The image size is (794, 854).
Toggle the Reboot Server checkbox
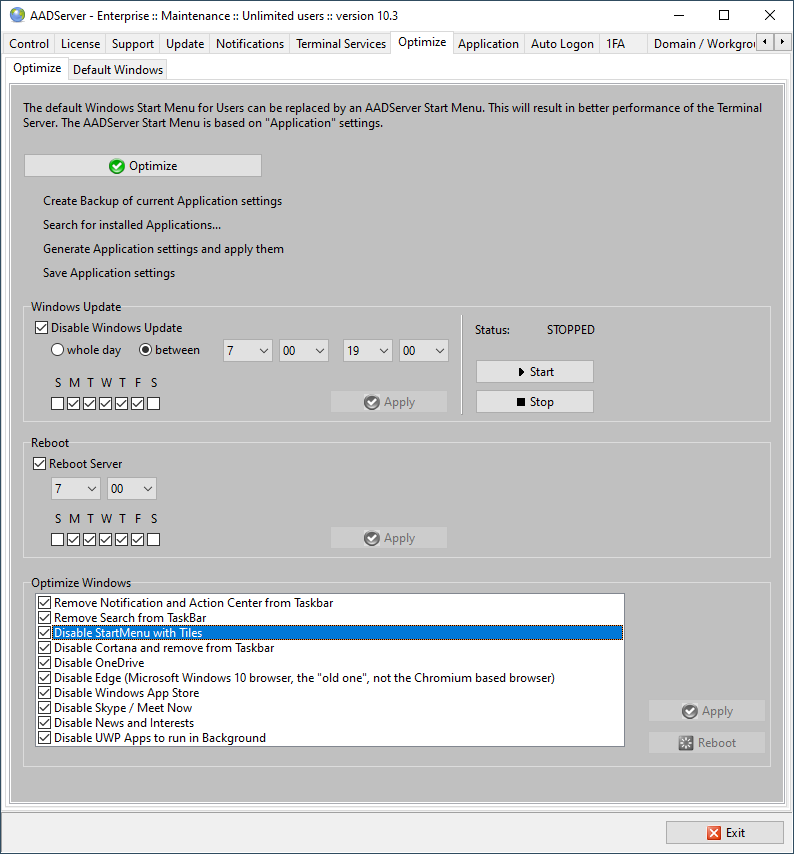tap(41, 464)
